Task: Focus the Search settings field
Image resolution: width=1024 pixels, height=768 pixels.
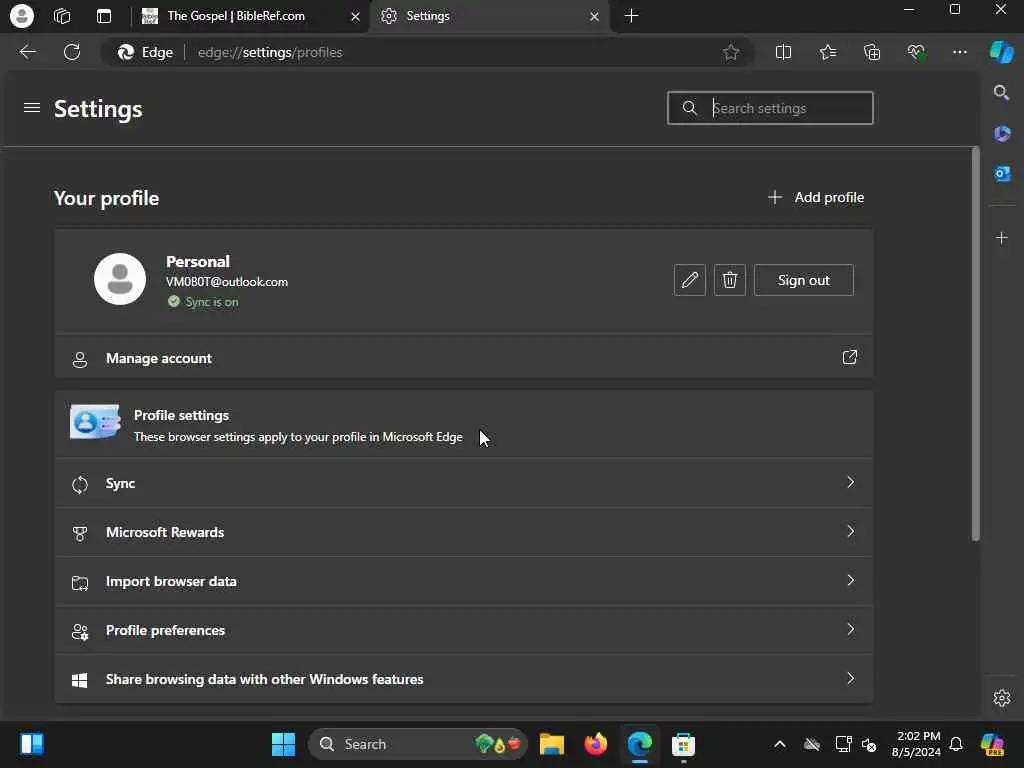Action: coord(770,108)
